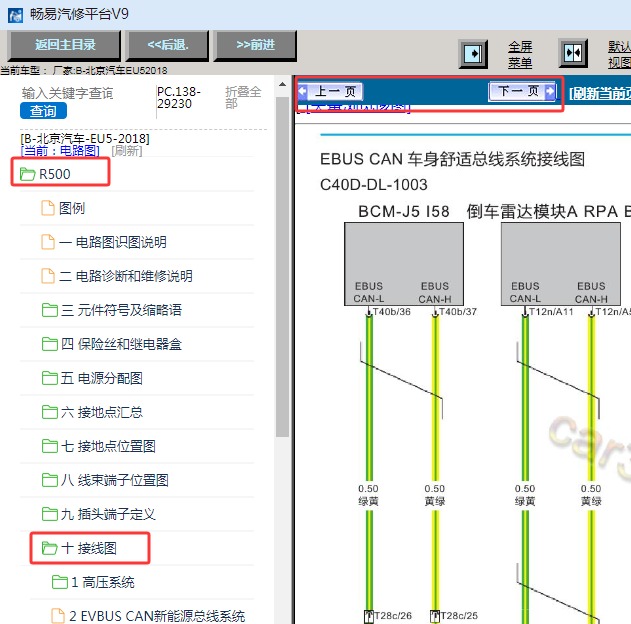Image resolution: width=631 pixels, height=624 pixels.
Task: Collapse all with 折叠全部
Action: coord(243,97)
